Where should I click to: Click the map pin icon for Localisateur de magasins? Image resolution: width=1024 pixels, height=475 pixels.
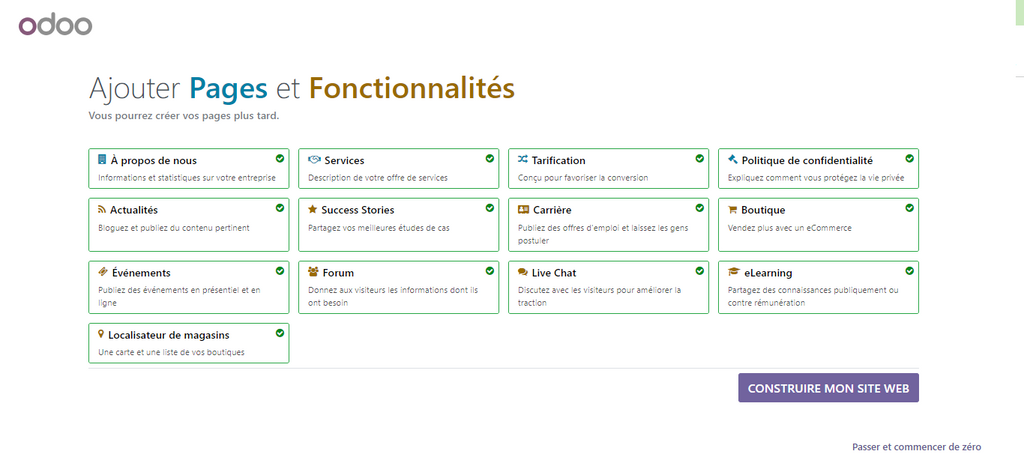point(101,334)
